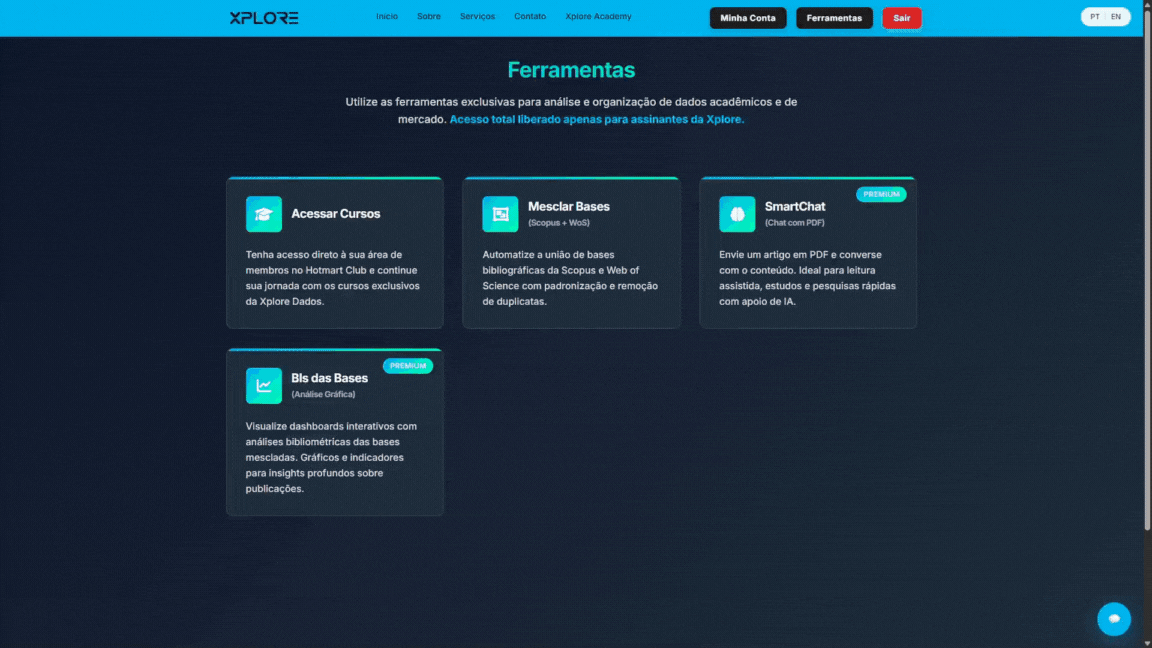1152x648 pixels.
Task: Open the Sobre navigation link
Action: (x=429, y=17)
